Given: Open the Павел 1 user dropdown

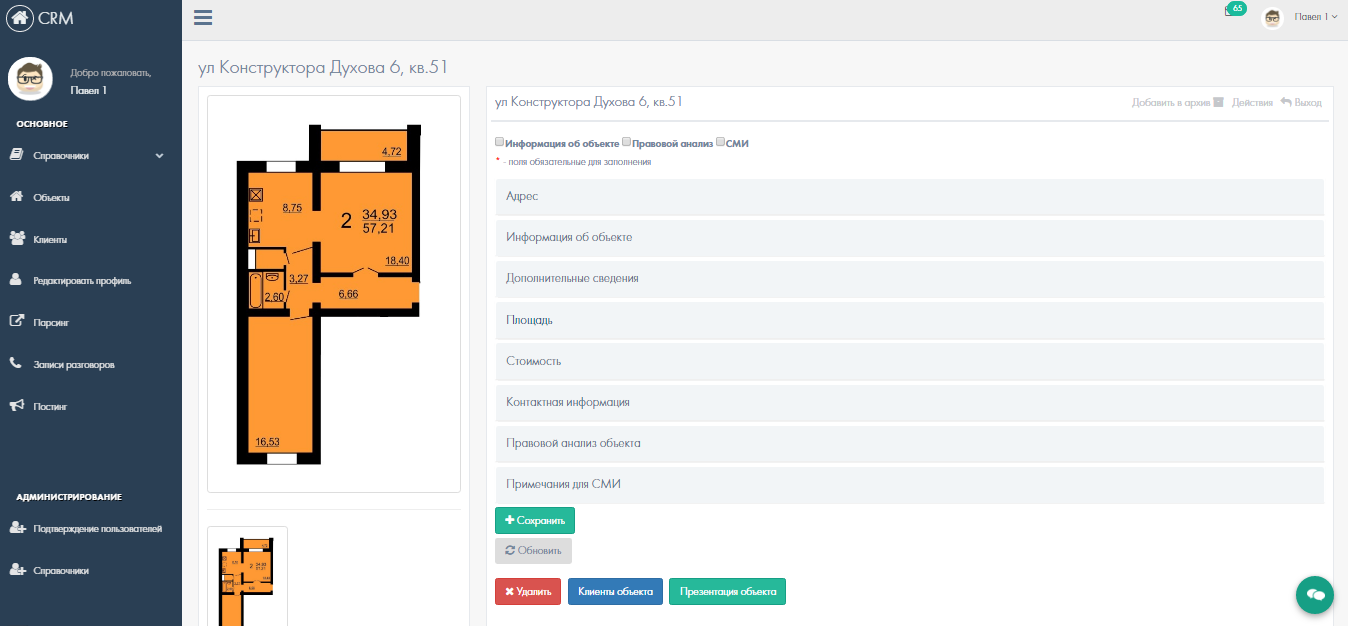Looking at the screenshot, I should 1315,17.
